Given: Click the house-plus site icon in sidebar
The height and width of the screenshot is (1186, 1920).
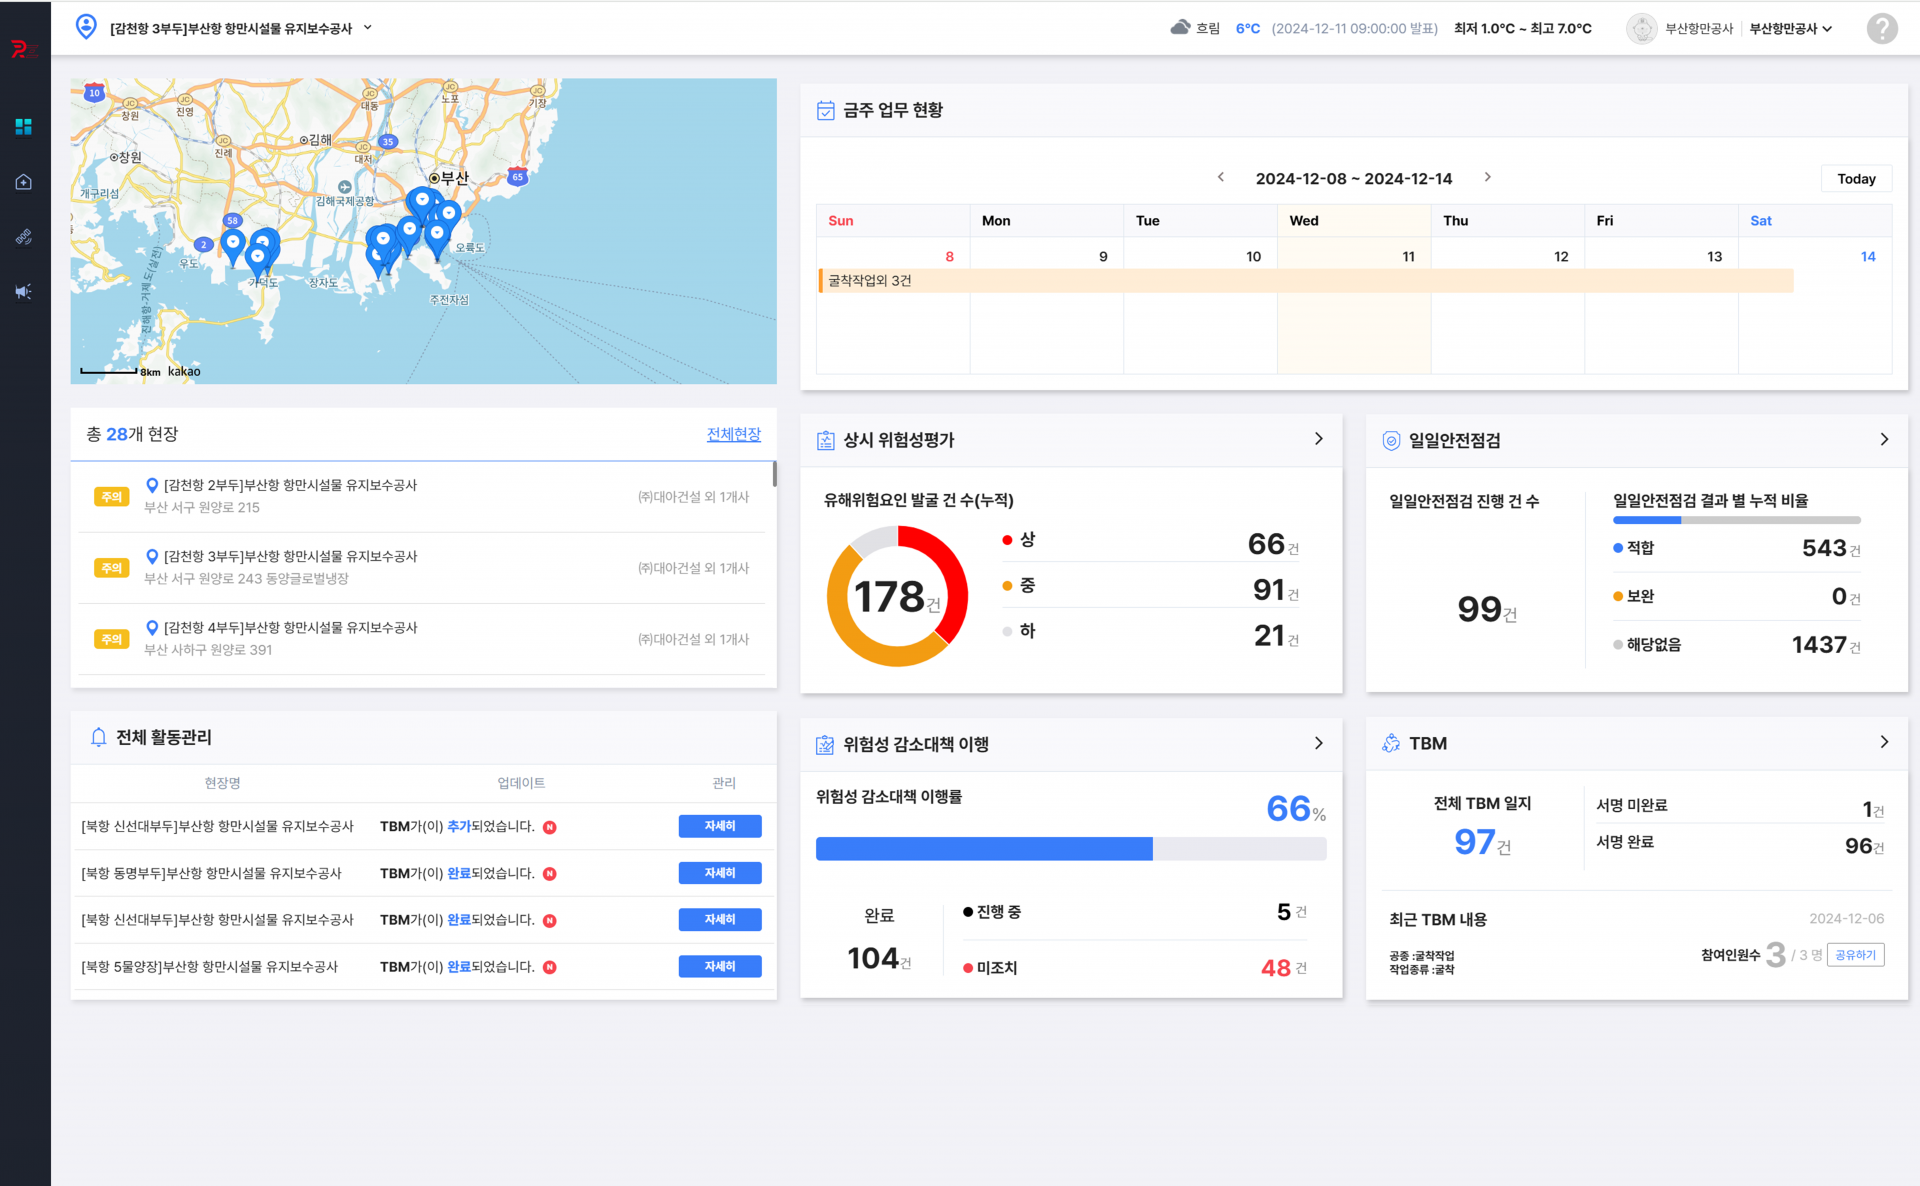Looking at the screenshot, I should coord(24,182).
